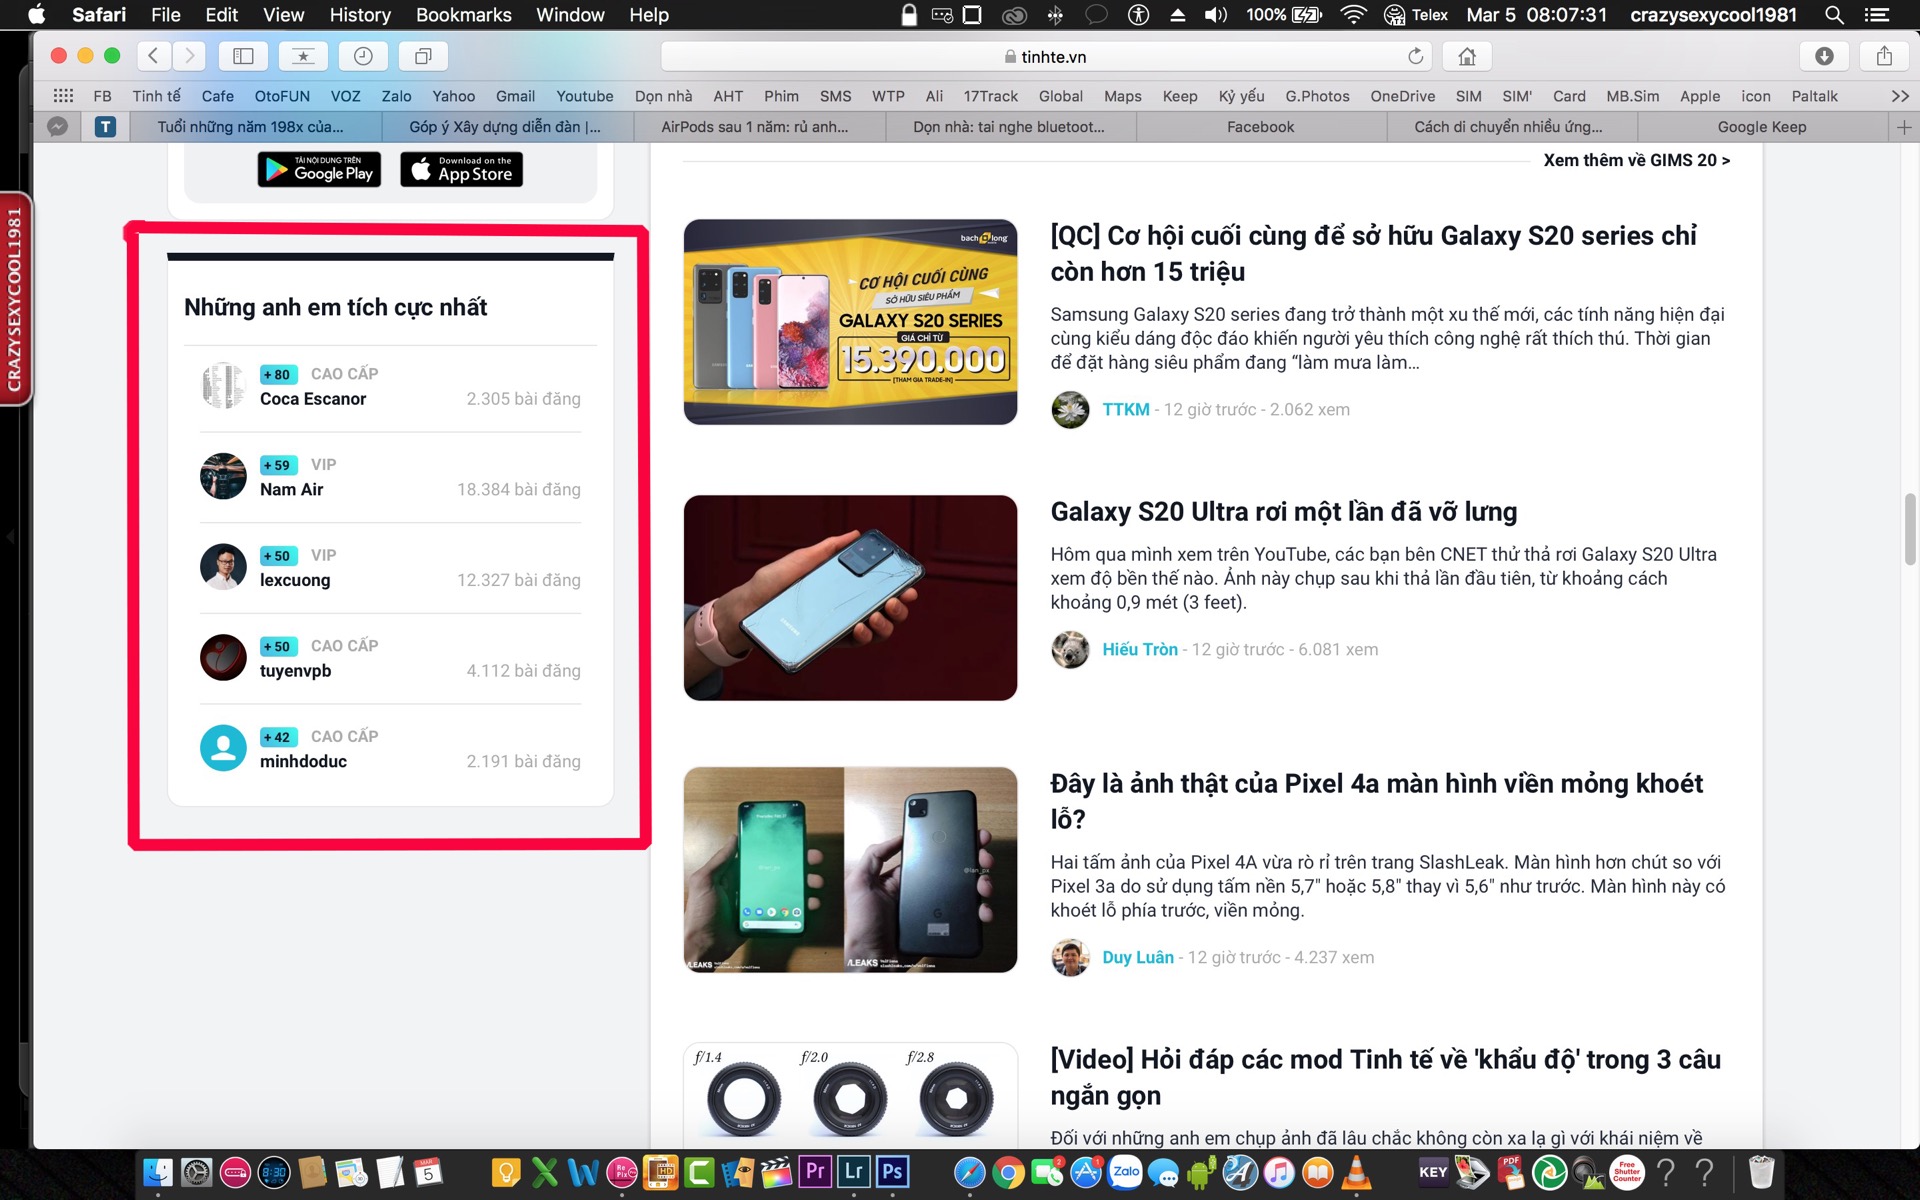Switch to the Facebook tab

pyautogui.click(x=1260, y=127)
